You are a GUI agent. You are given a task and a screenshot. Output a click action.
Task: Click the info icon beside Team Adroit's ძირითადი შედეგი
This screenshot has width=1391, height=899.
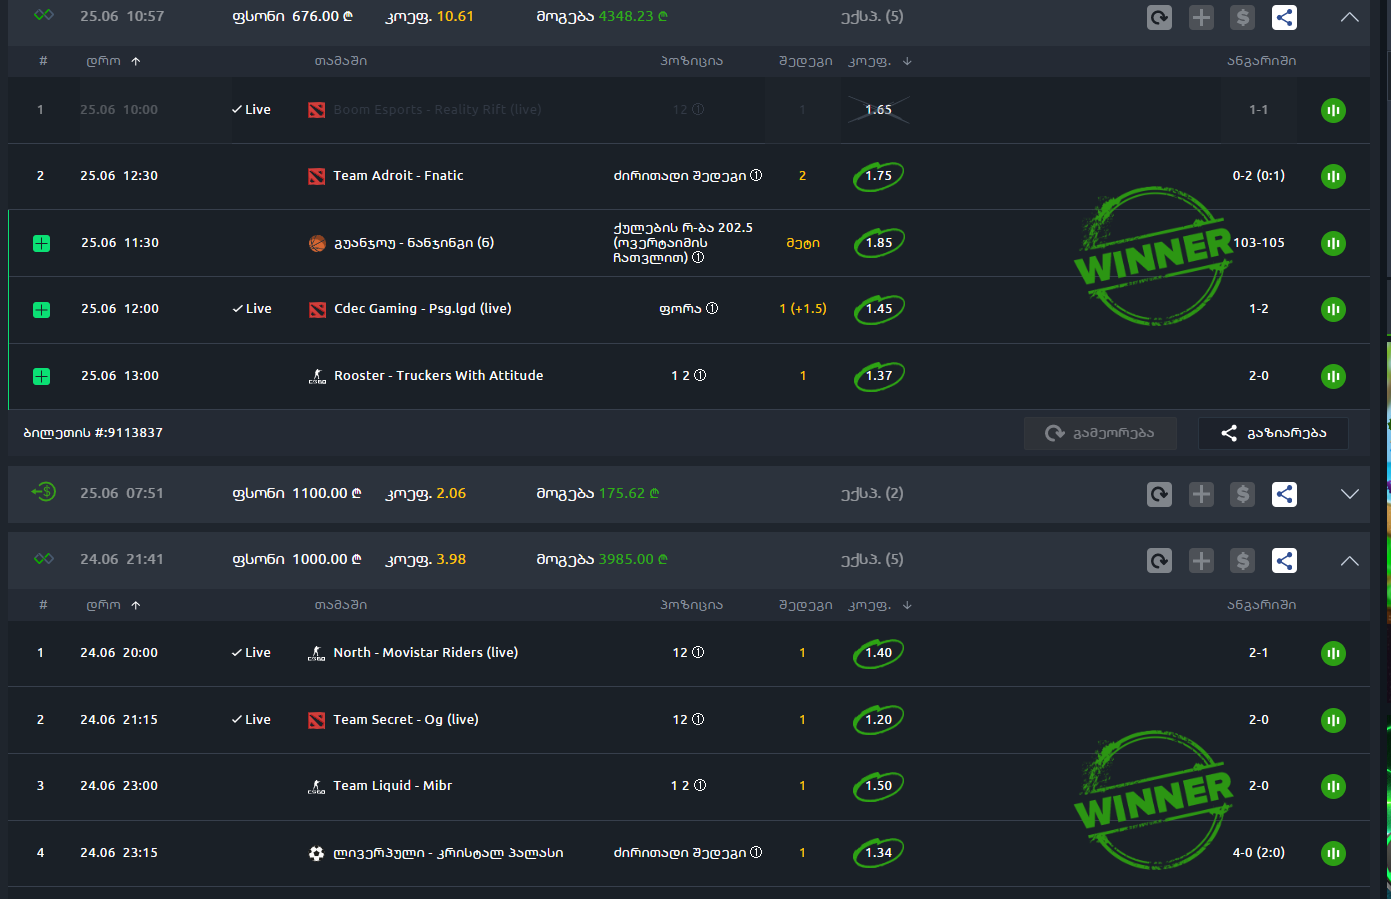pos(756,175)
